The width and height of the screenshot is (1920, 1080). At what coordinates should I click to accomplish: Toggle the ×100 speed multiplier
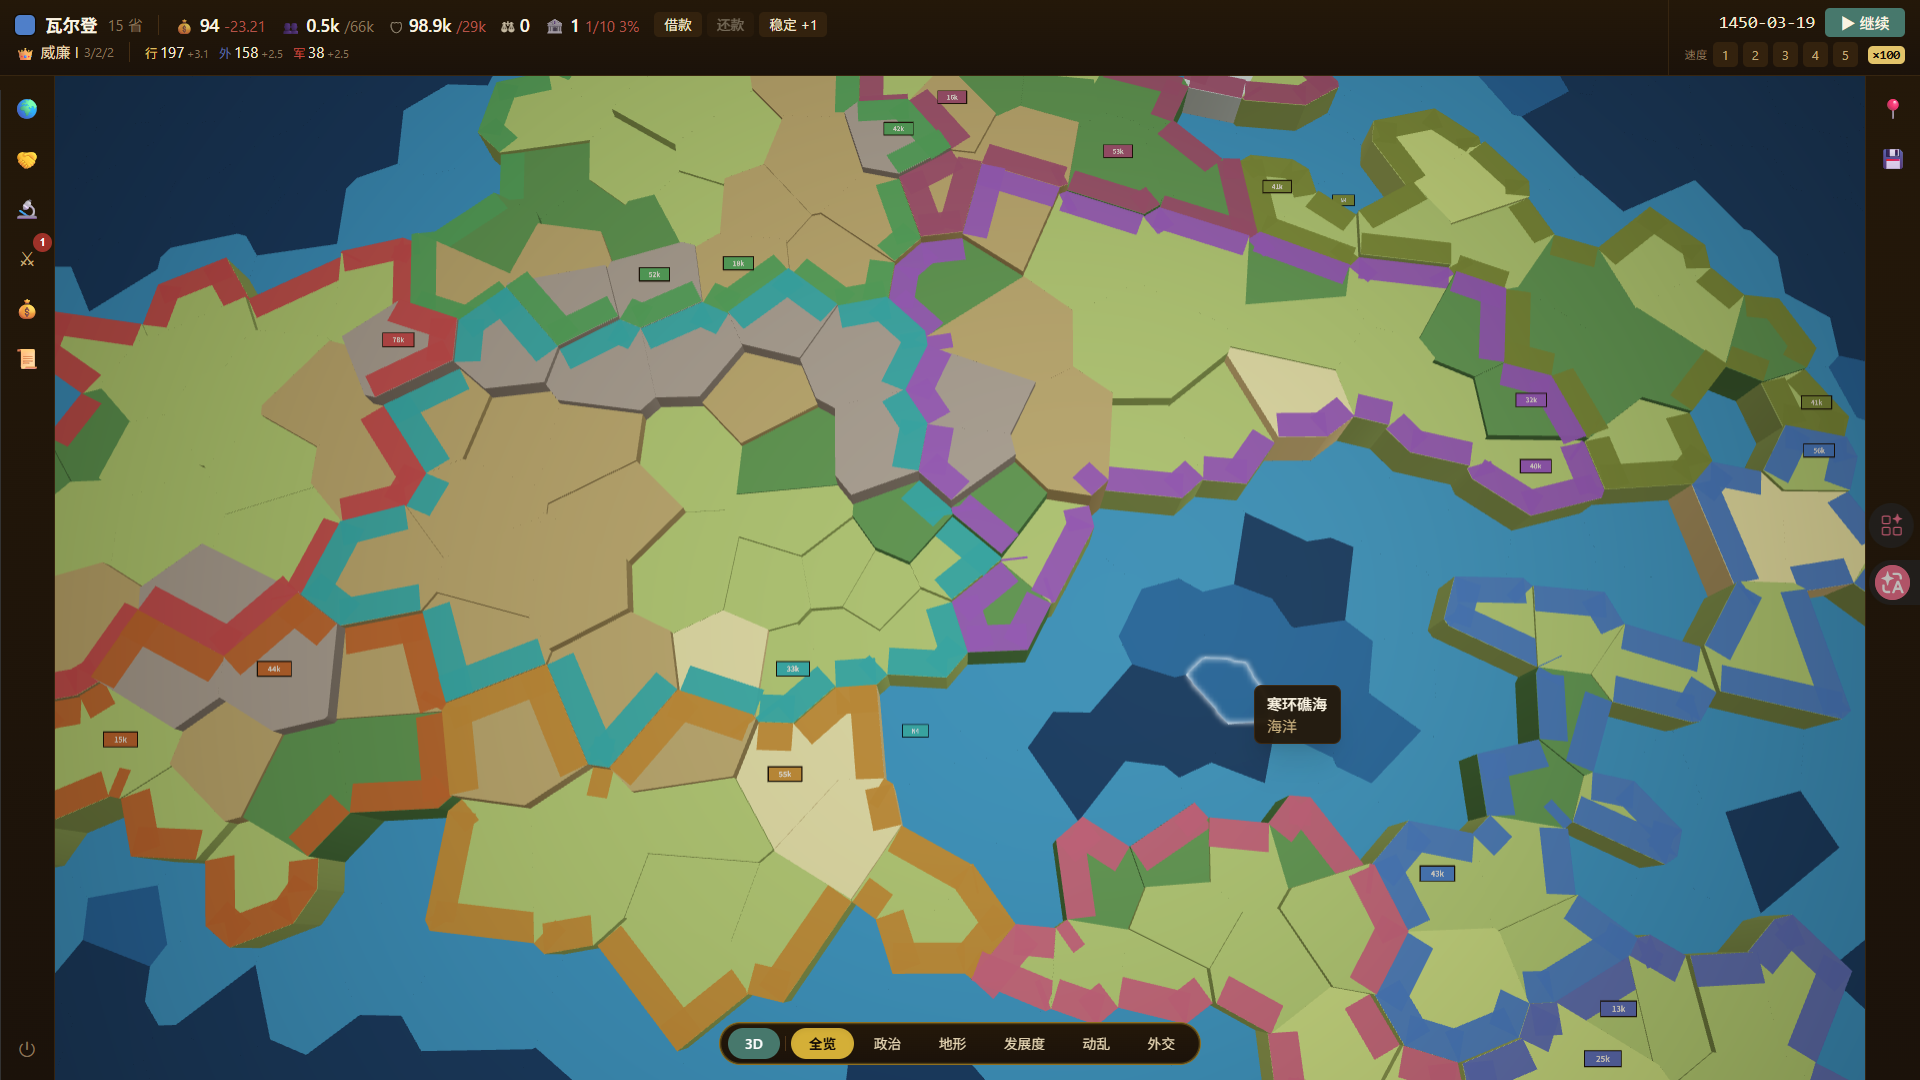point(1886,55)
